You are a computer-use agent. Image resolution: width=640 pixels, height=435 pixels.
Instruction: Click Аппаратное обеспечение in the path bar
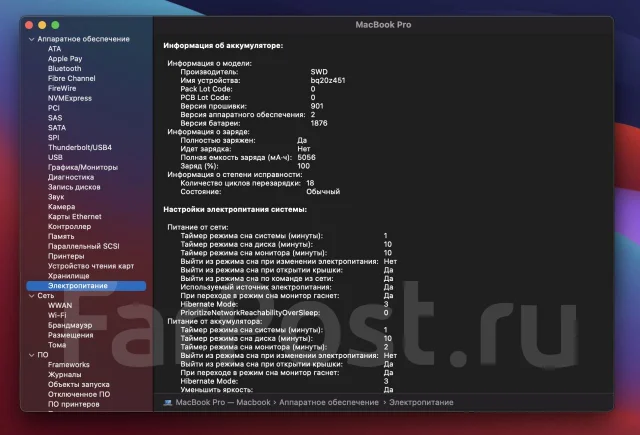click(329, 402)
